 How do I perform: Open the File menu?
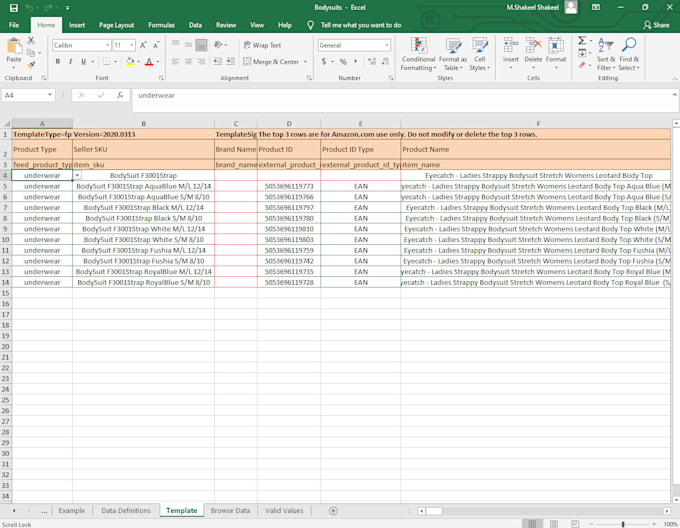click(x=14, y=25)
